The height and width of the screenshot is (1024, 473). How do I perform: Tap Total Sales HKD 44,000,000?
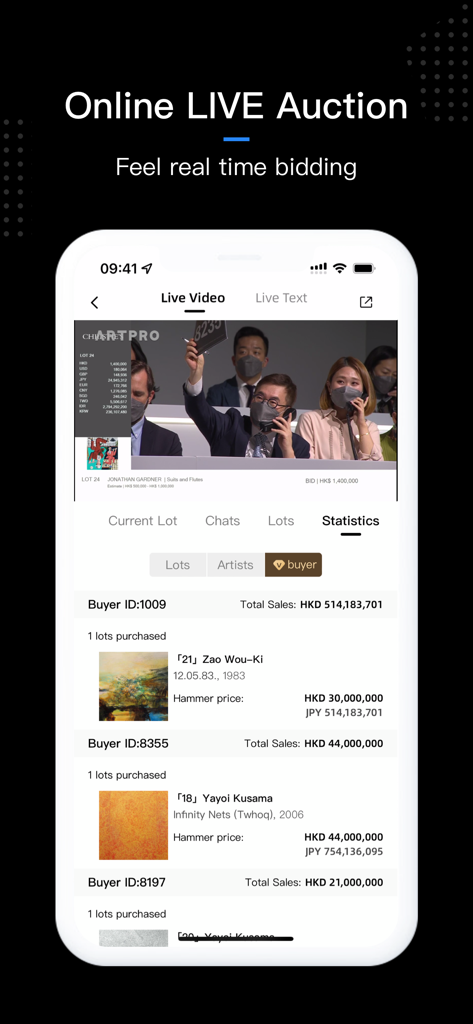pyautogui.click(x=314, y=743)
